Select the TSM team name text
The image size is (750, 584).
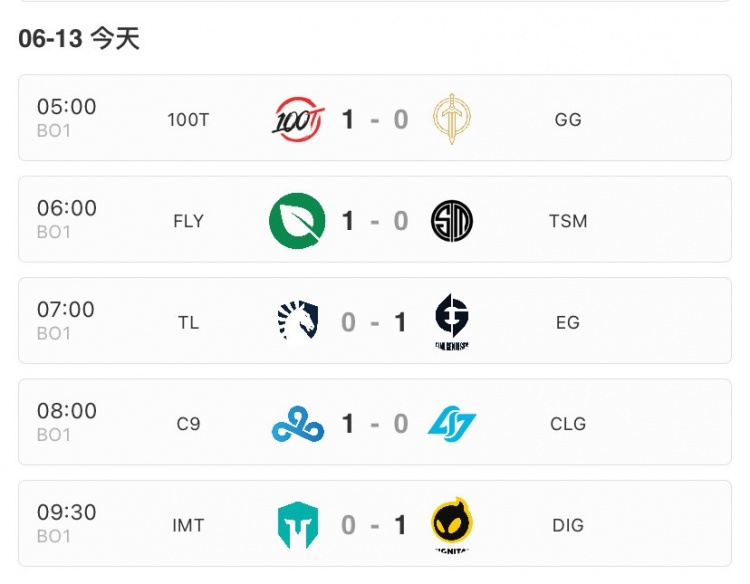click(x=567, y=221)
